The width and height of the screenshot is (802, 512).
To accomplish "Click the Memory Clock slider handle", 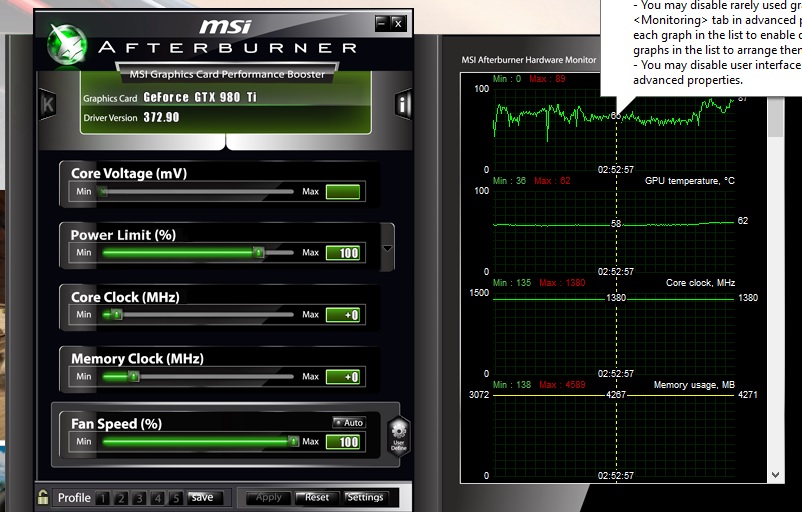I will coord(133,377).
